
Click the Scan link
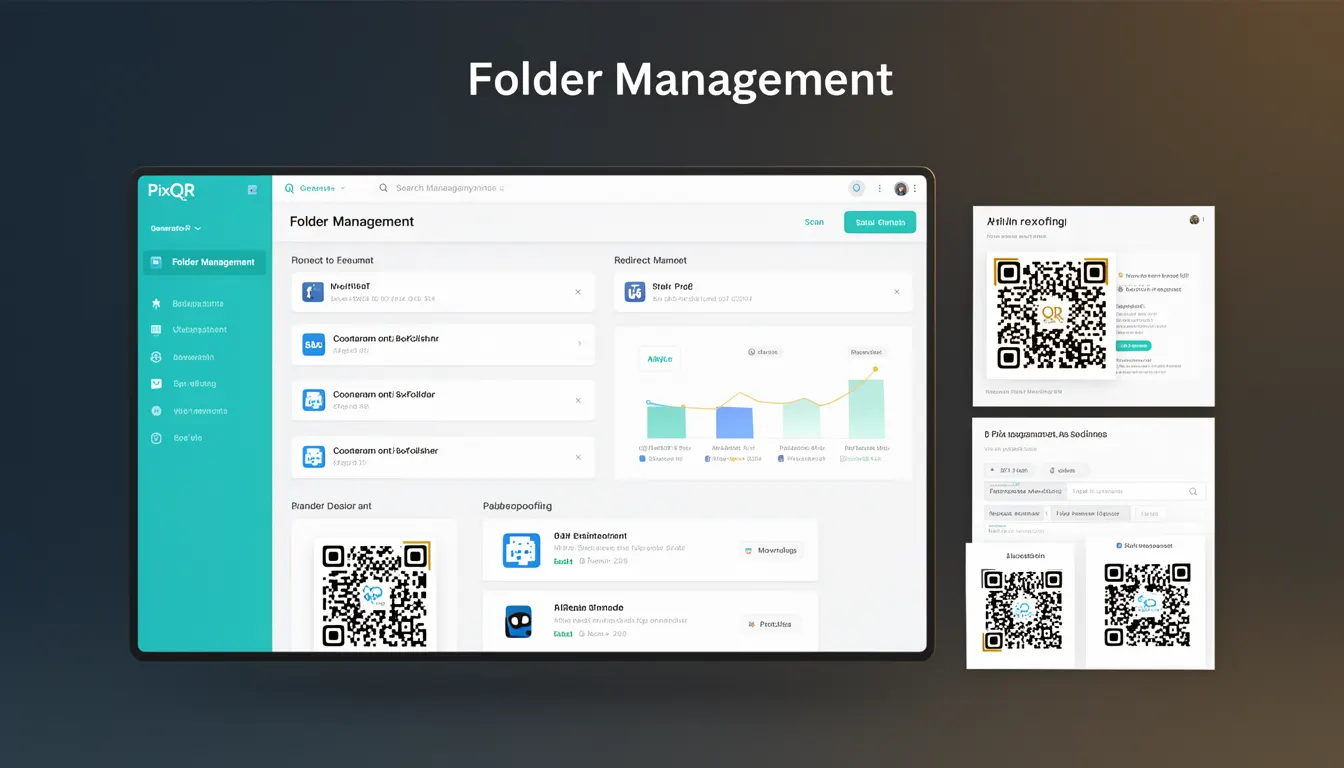point(815,222)
